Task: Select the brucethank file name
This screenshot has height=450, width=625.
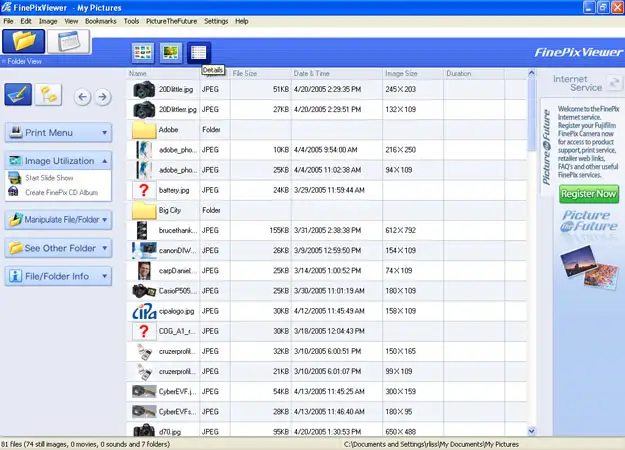Action: pyautogui.click(x=178, y=230)
